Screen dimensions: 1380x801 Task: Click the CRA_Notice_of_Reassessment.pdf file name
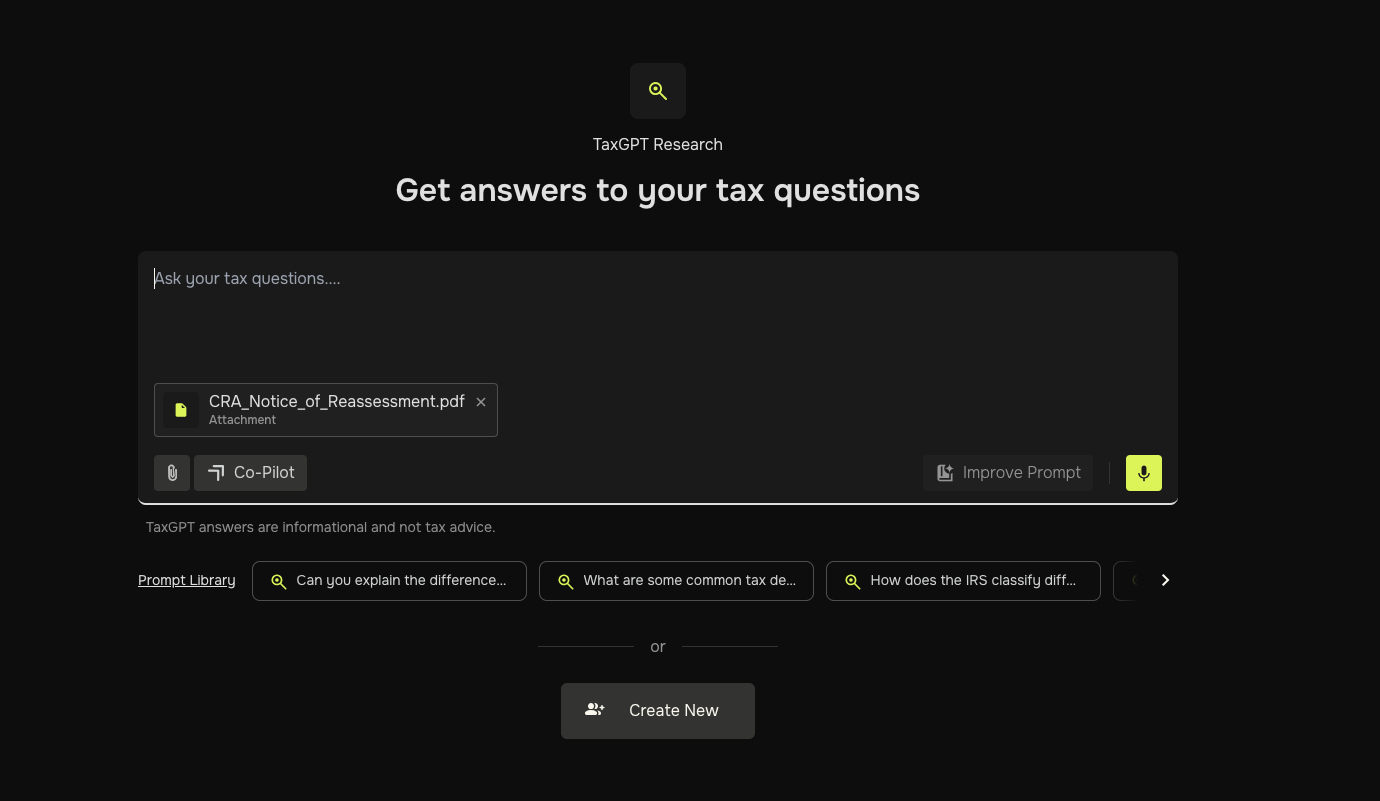click(x=337, y=401)
